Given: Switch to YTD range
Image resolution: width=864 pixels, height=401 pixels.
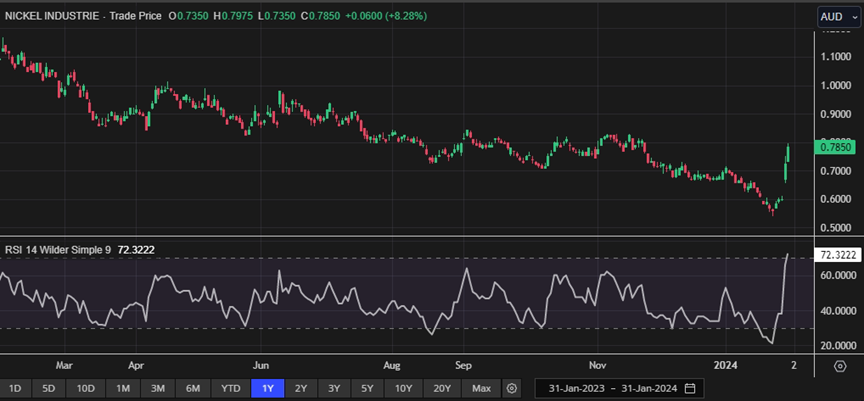Looking at the screenshot, I should [230, 388].
